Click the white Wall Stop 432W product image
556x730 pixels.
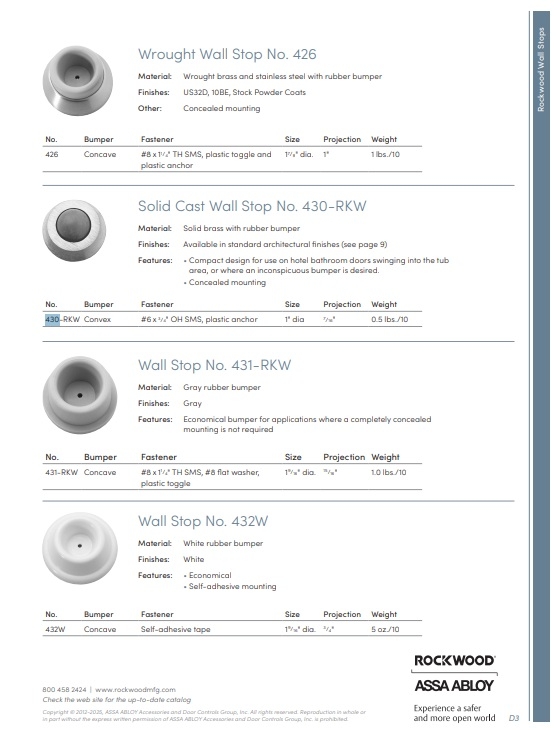[80, 548]
